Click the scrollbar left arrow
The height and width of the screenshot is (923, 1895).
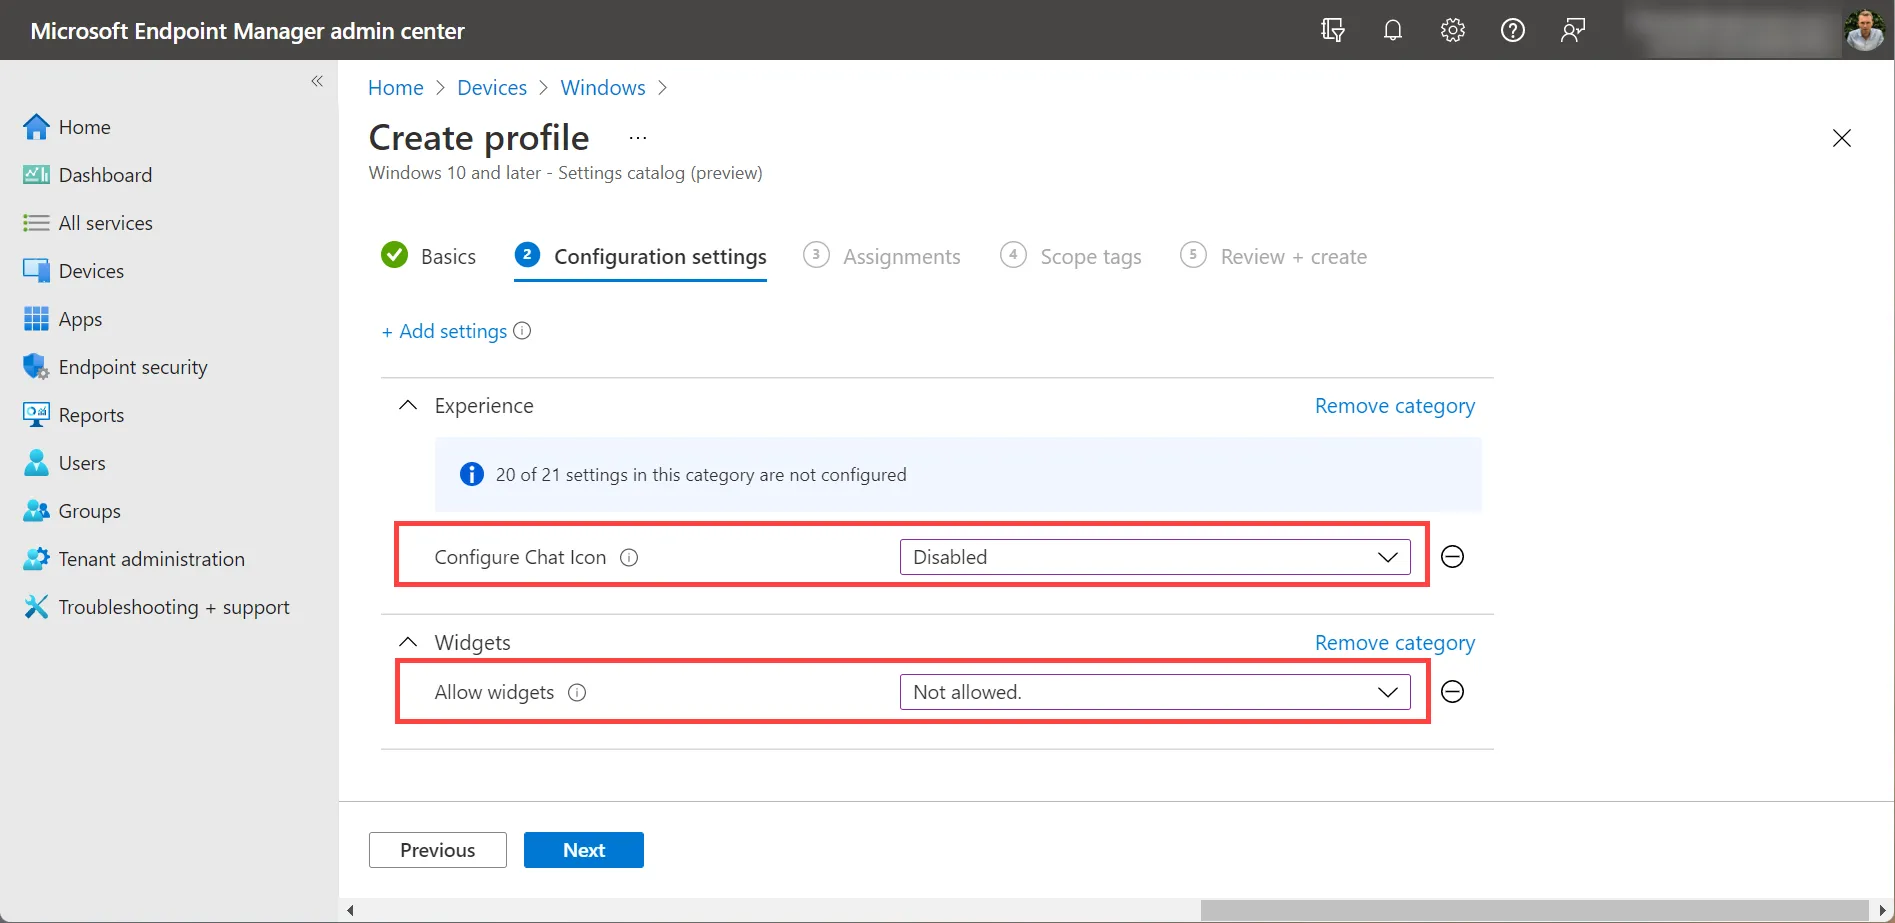click(x=350, y=910)
